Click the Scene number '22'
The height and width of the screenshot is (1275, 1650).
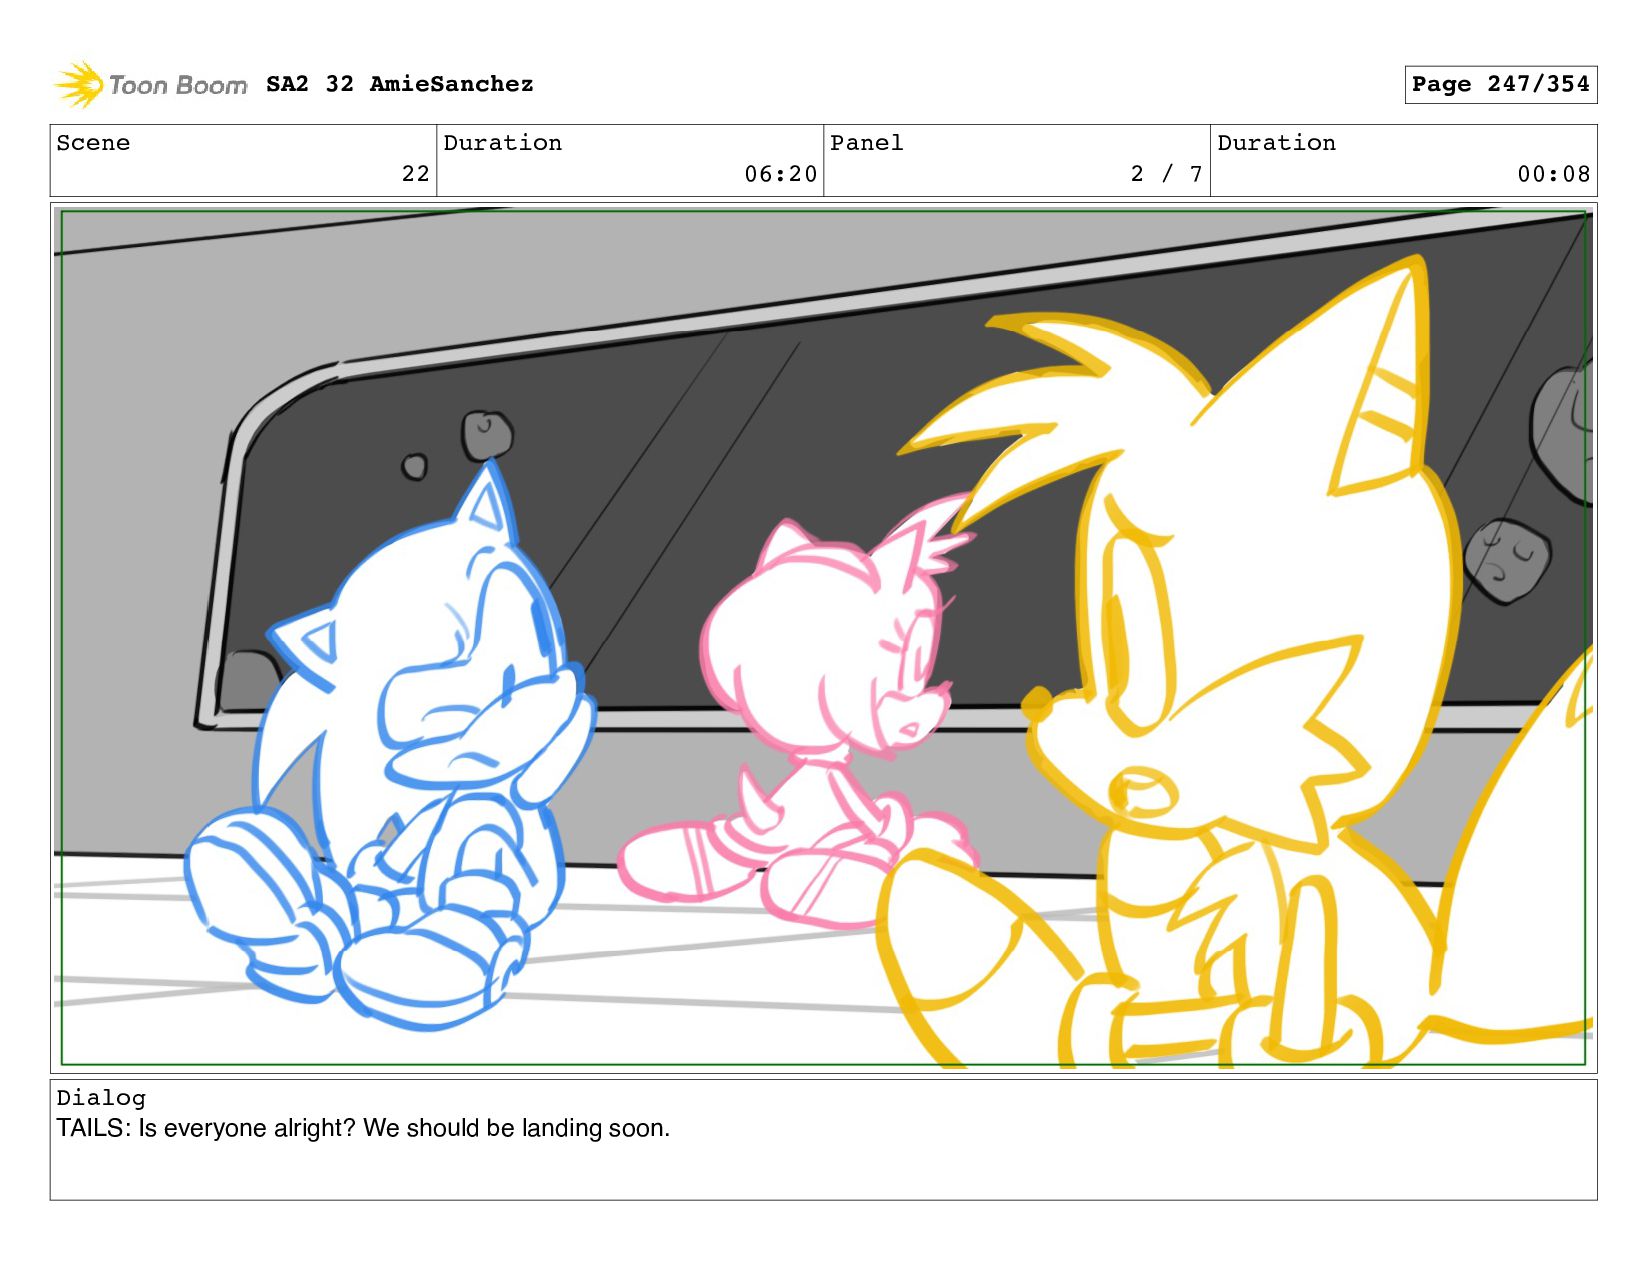point(415,174)
